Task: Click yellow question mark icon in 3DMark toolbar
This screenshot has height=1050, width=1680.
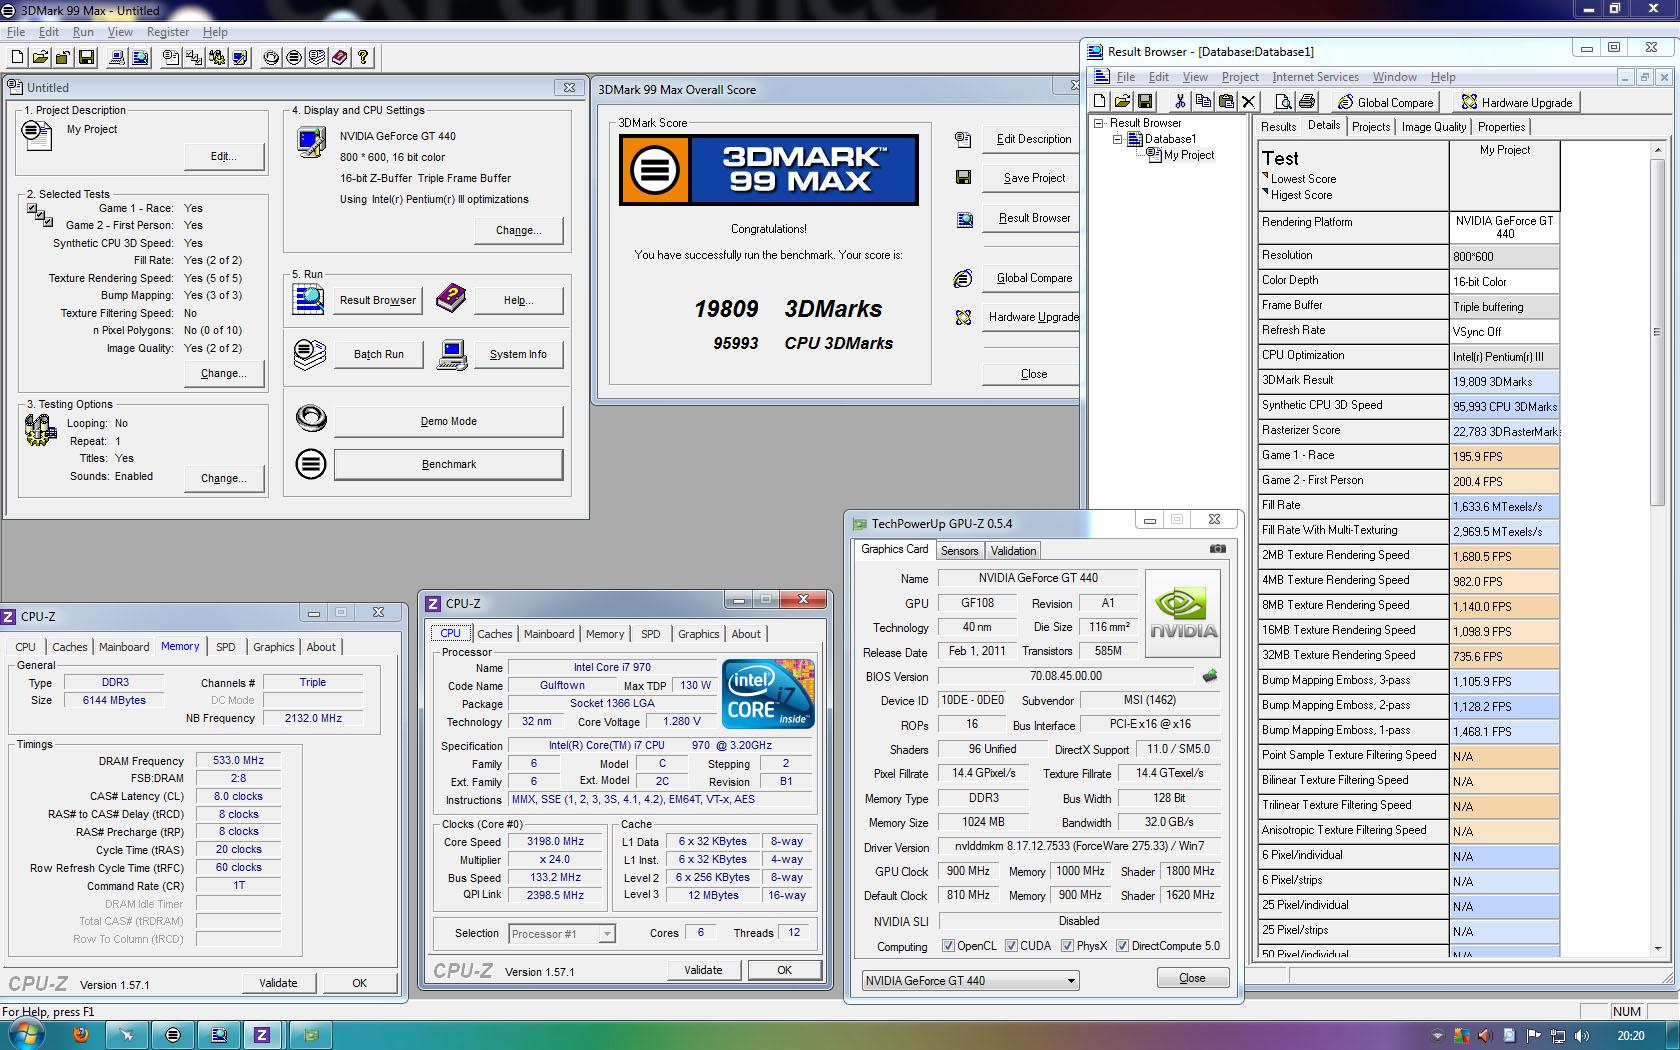Action: point(363,58)
